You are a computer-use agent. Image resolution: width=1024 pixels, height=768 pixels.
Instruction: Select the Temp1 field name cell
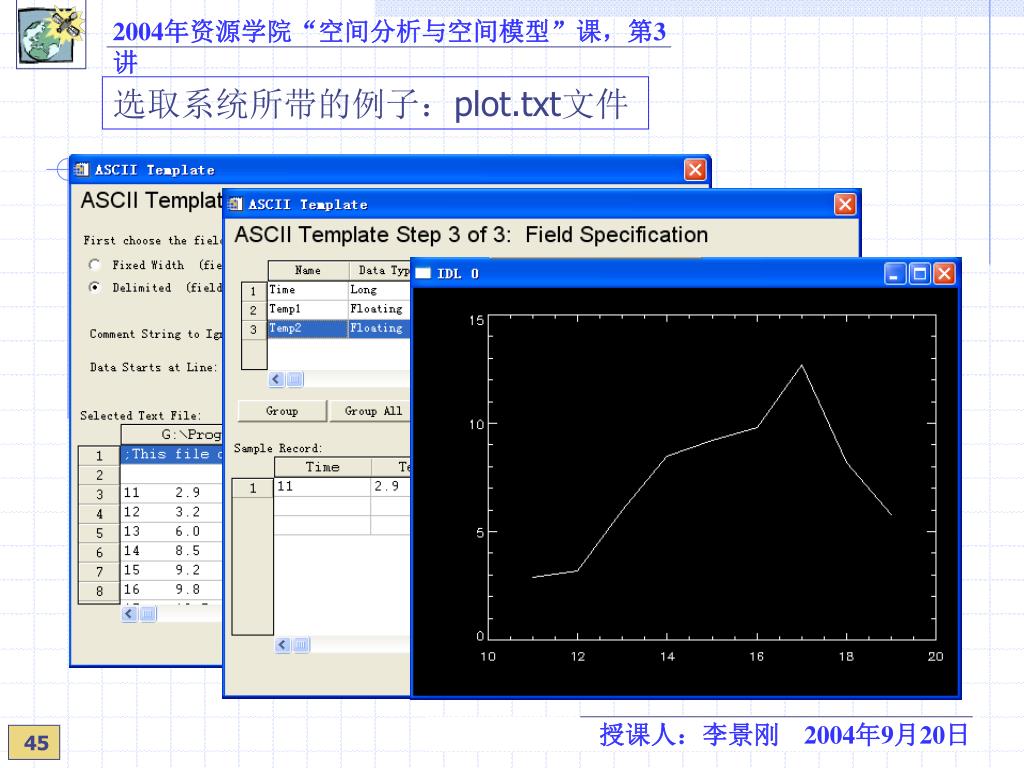307,309
